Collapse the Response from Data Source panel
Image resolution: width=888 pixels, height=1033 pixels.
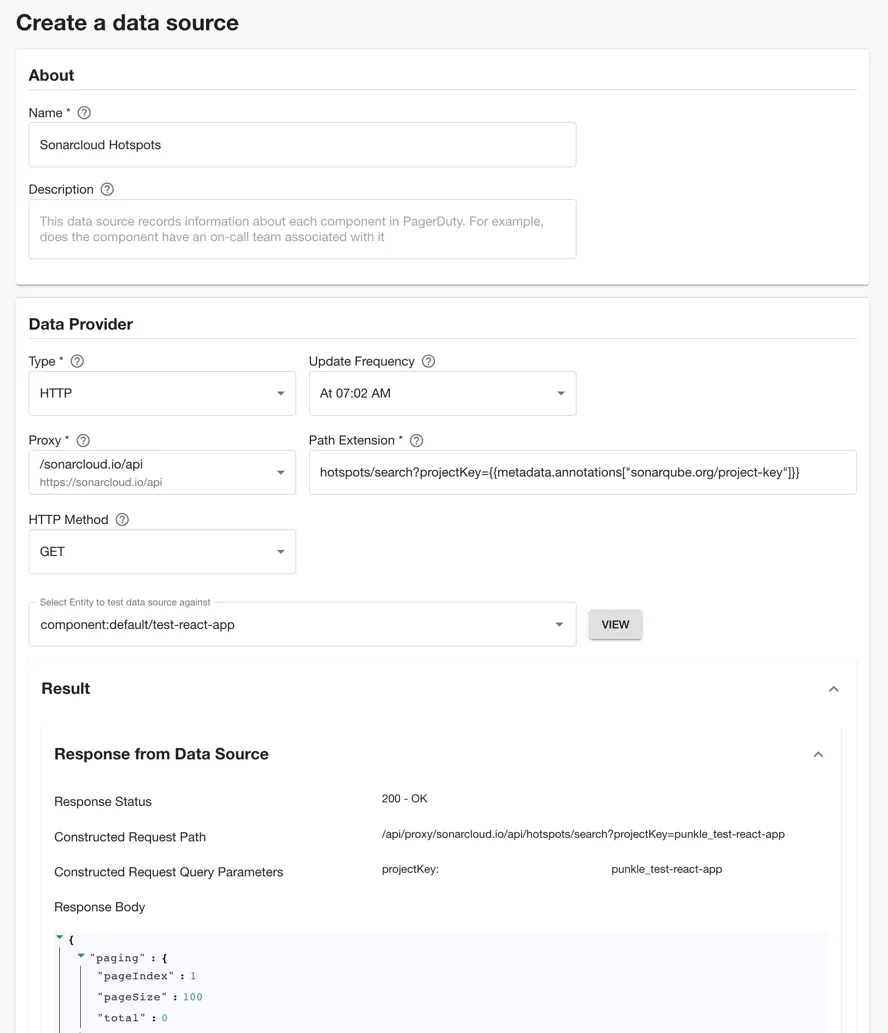pos(818,754)
